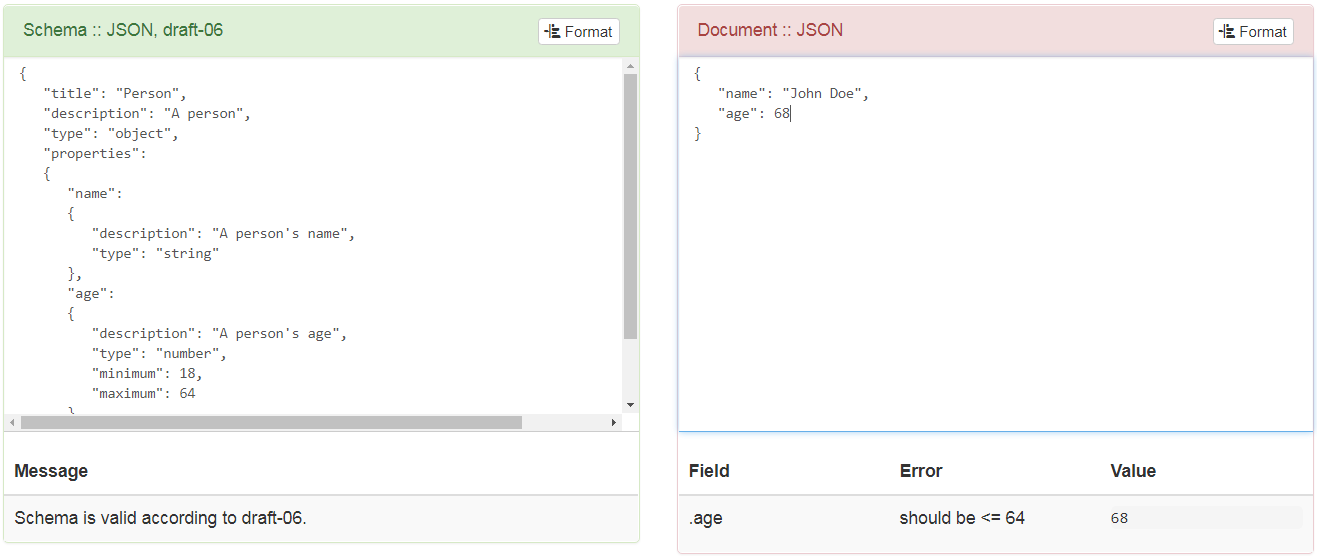Click the value cell showing 68

(1206, 518)
